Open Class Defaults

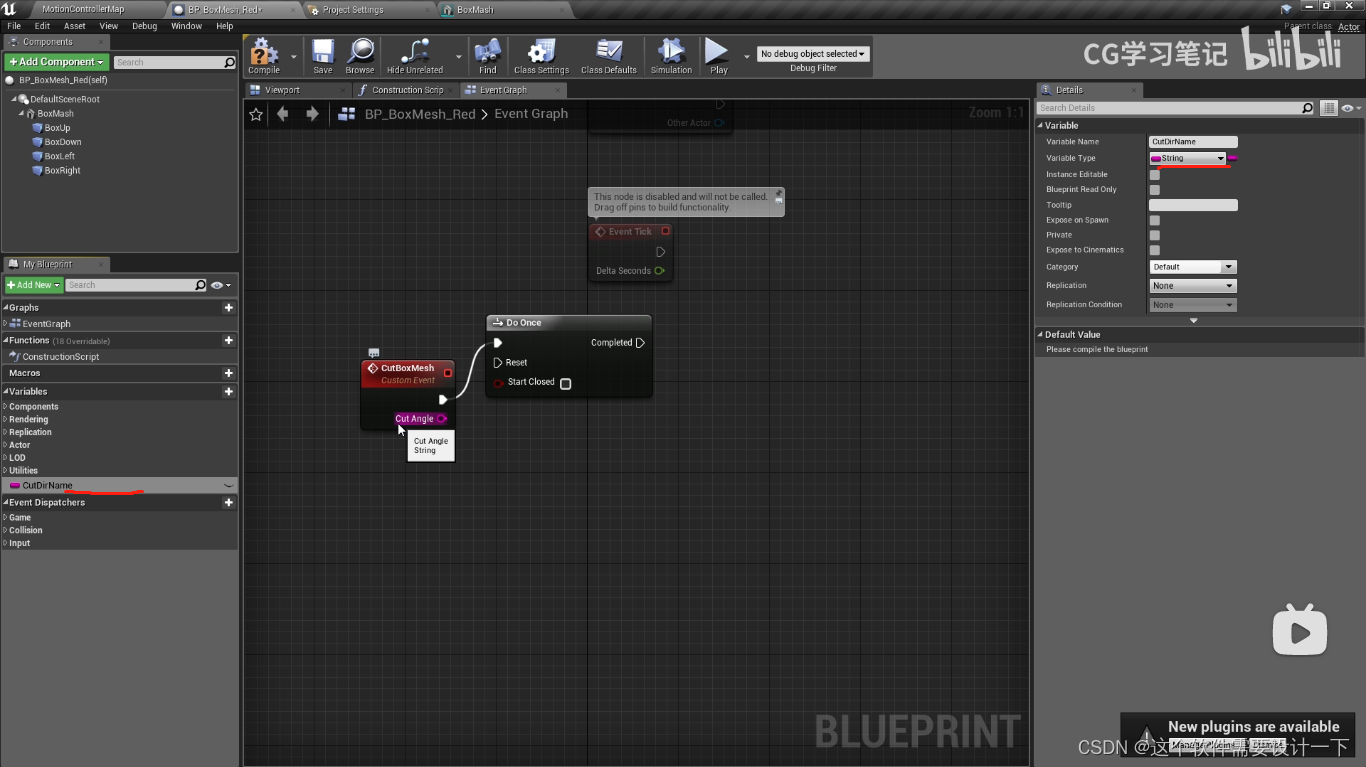(x=608, y=56)
